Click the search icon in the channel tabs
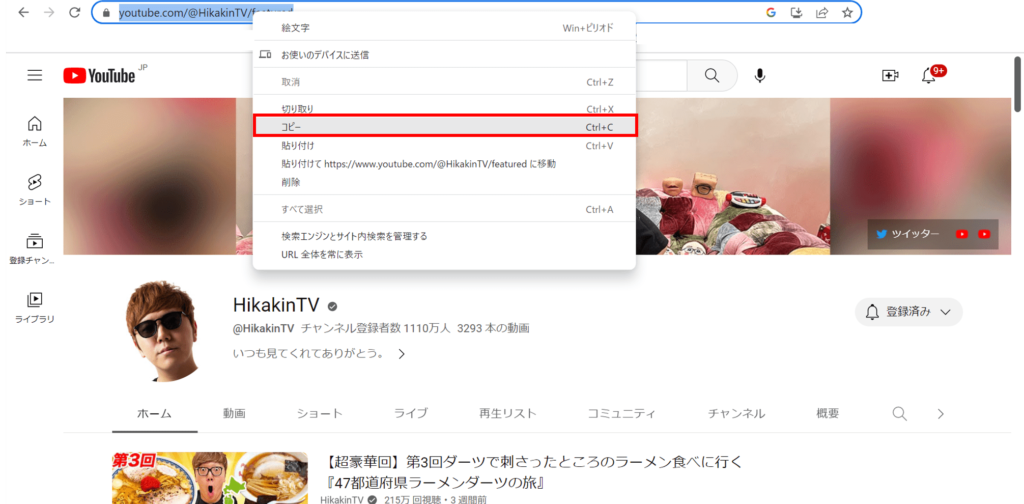 pyautogui.click(x=899, y=413)
